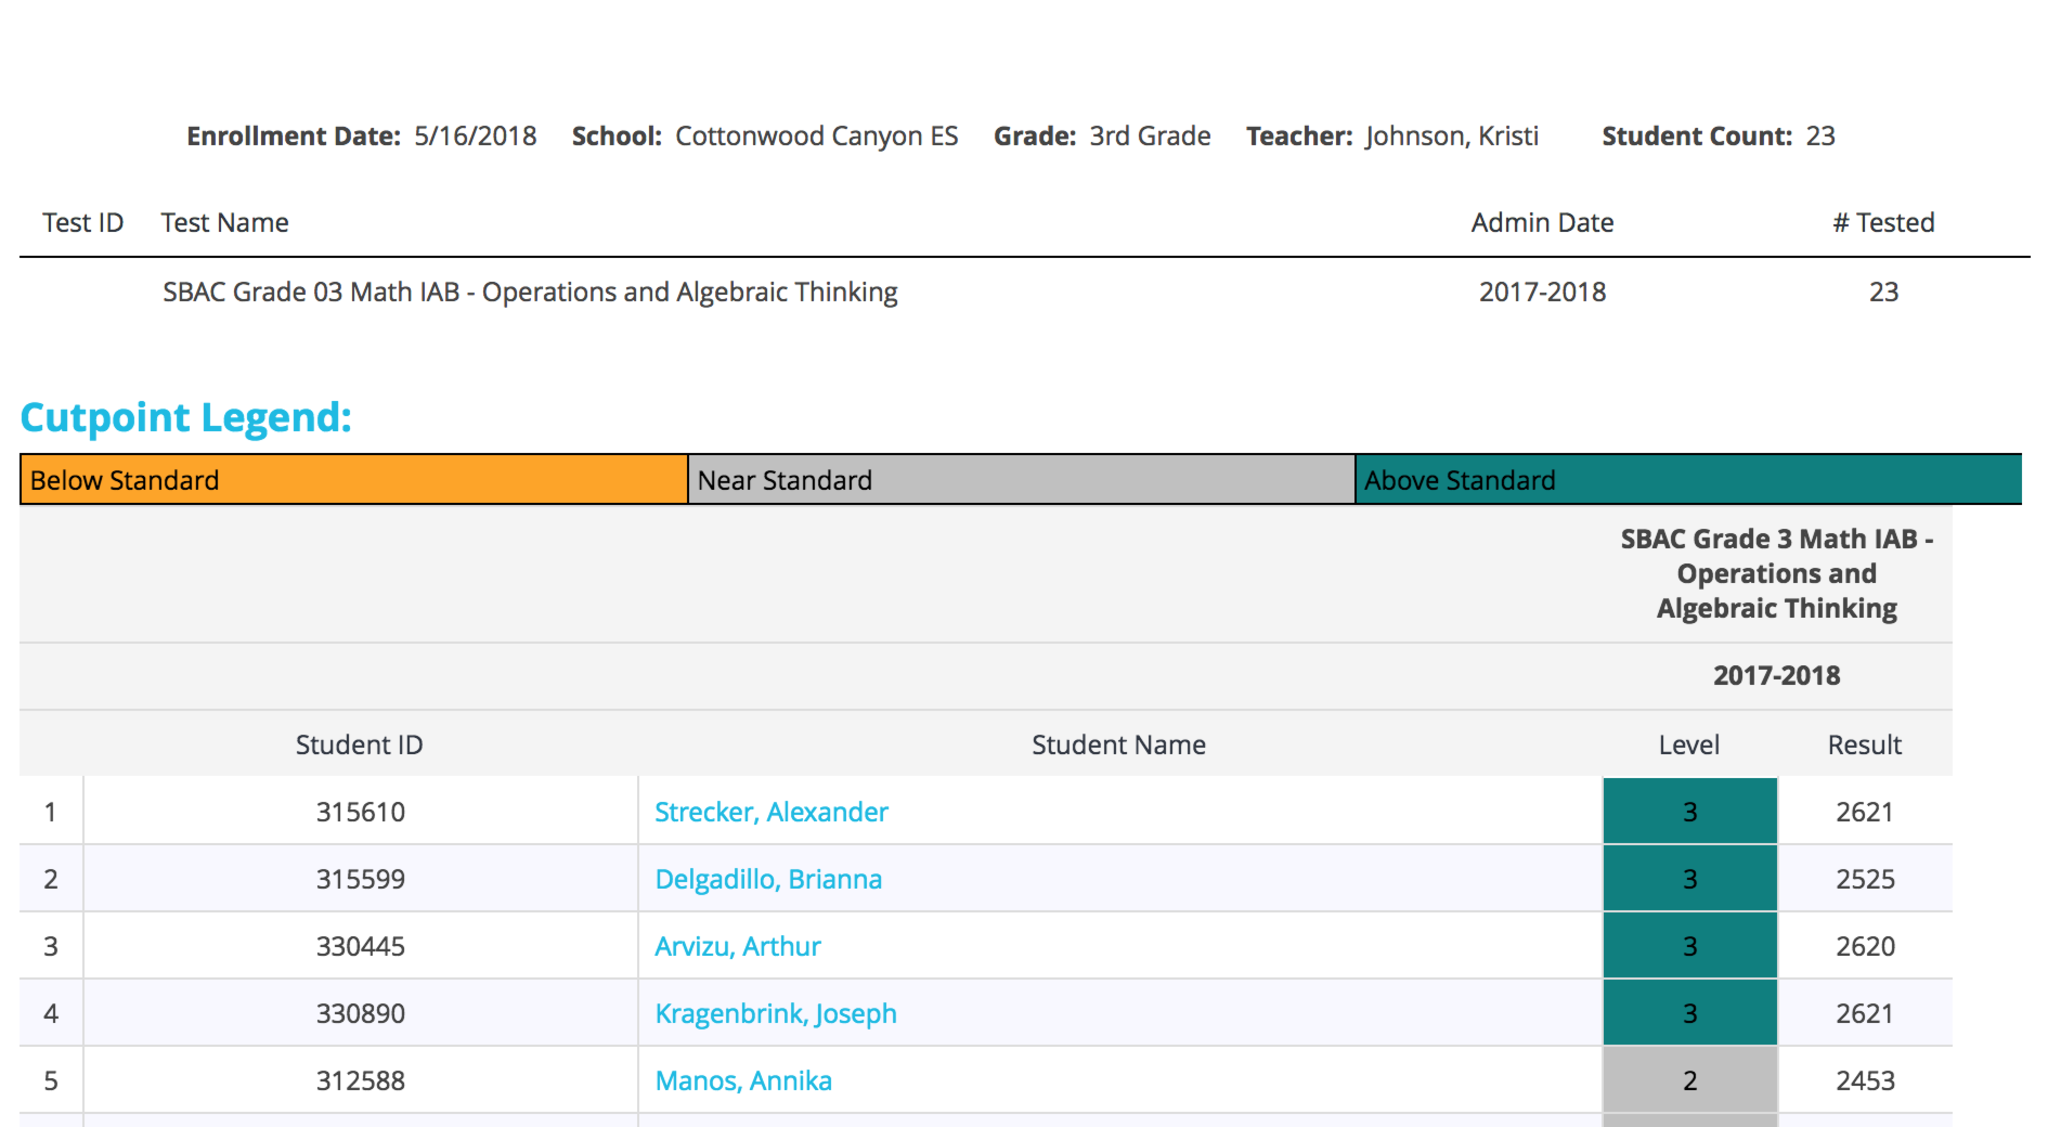The image size is (2048, 1127).
Task: Click Arvizu, Arthur student name
Action: 737,945
